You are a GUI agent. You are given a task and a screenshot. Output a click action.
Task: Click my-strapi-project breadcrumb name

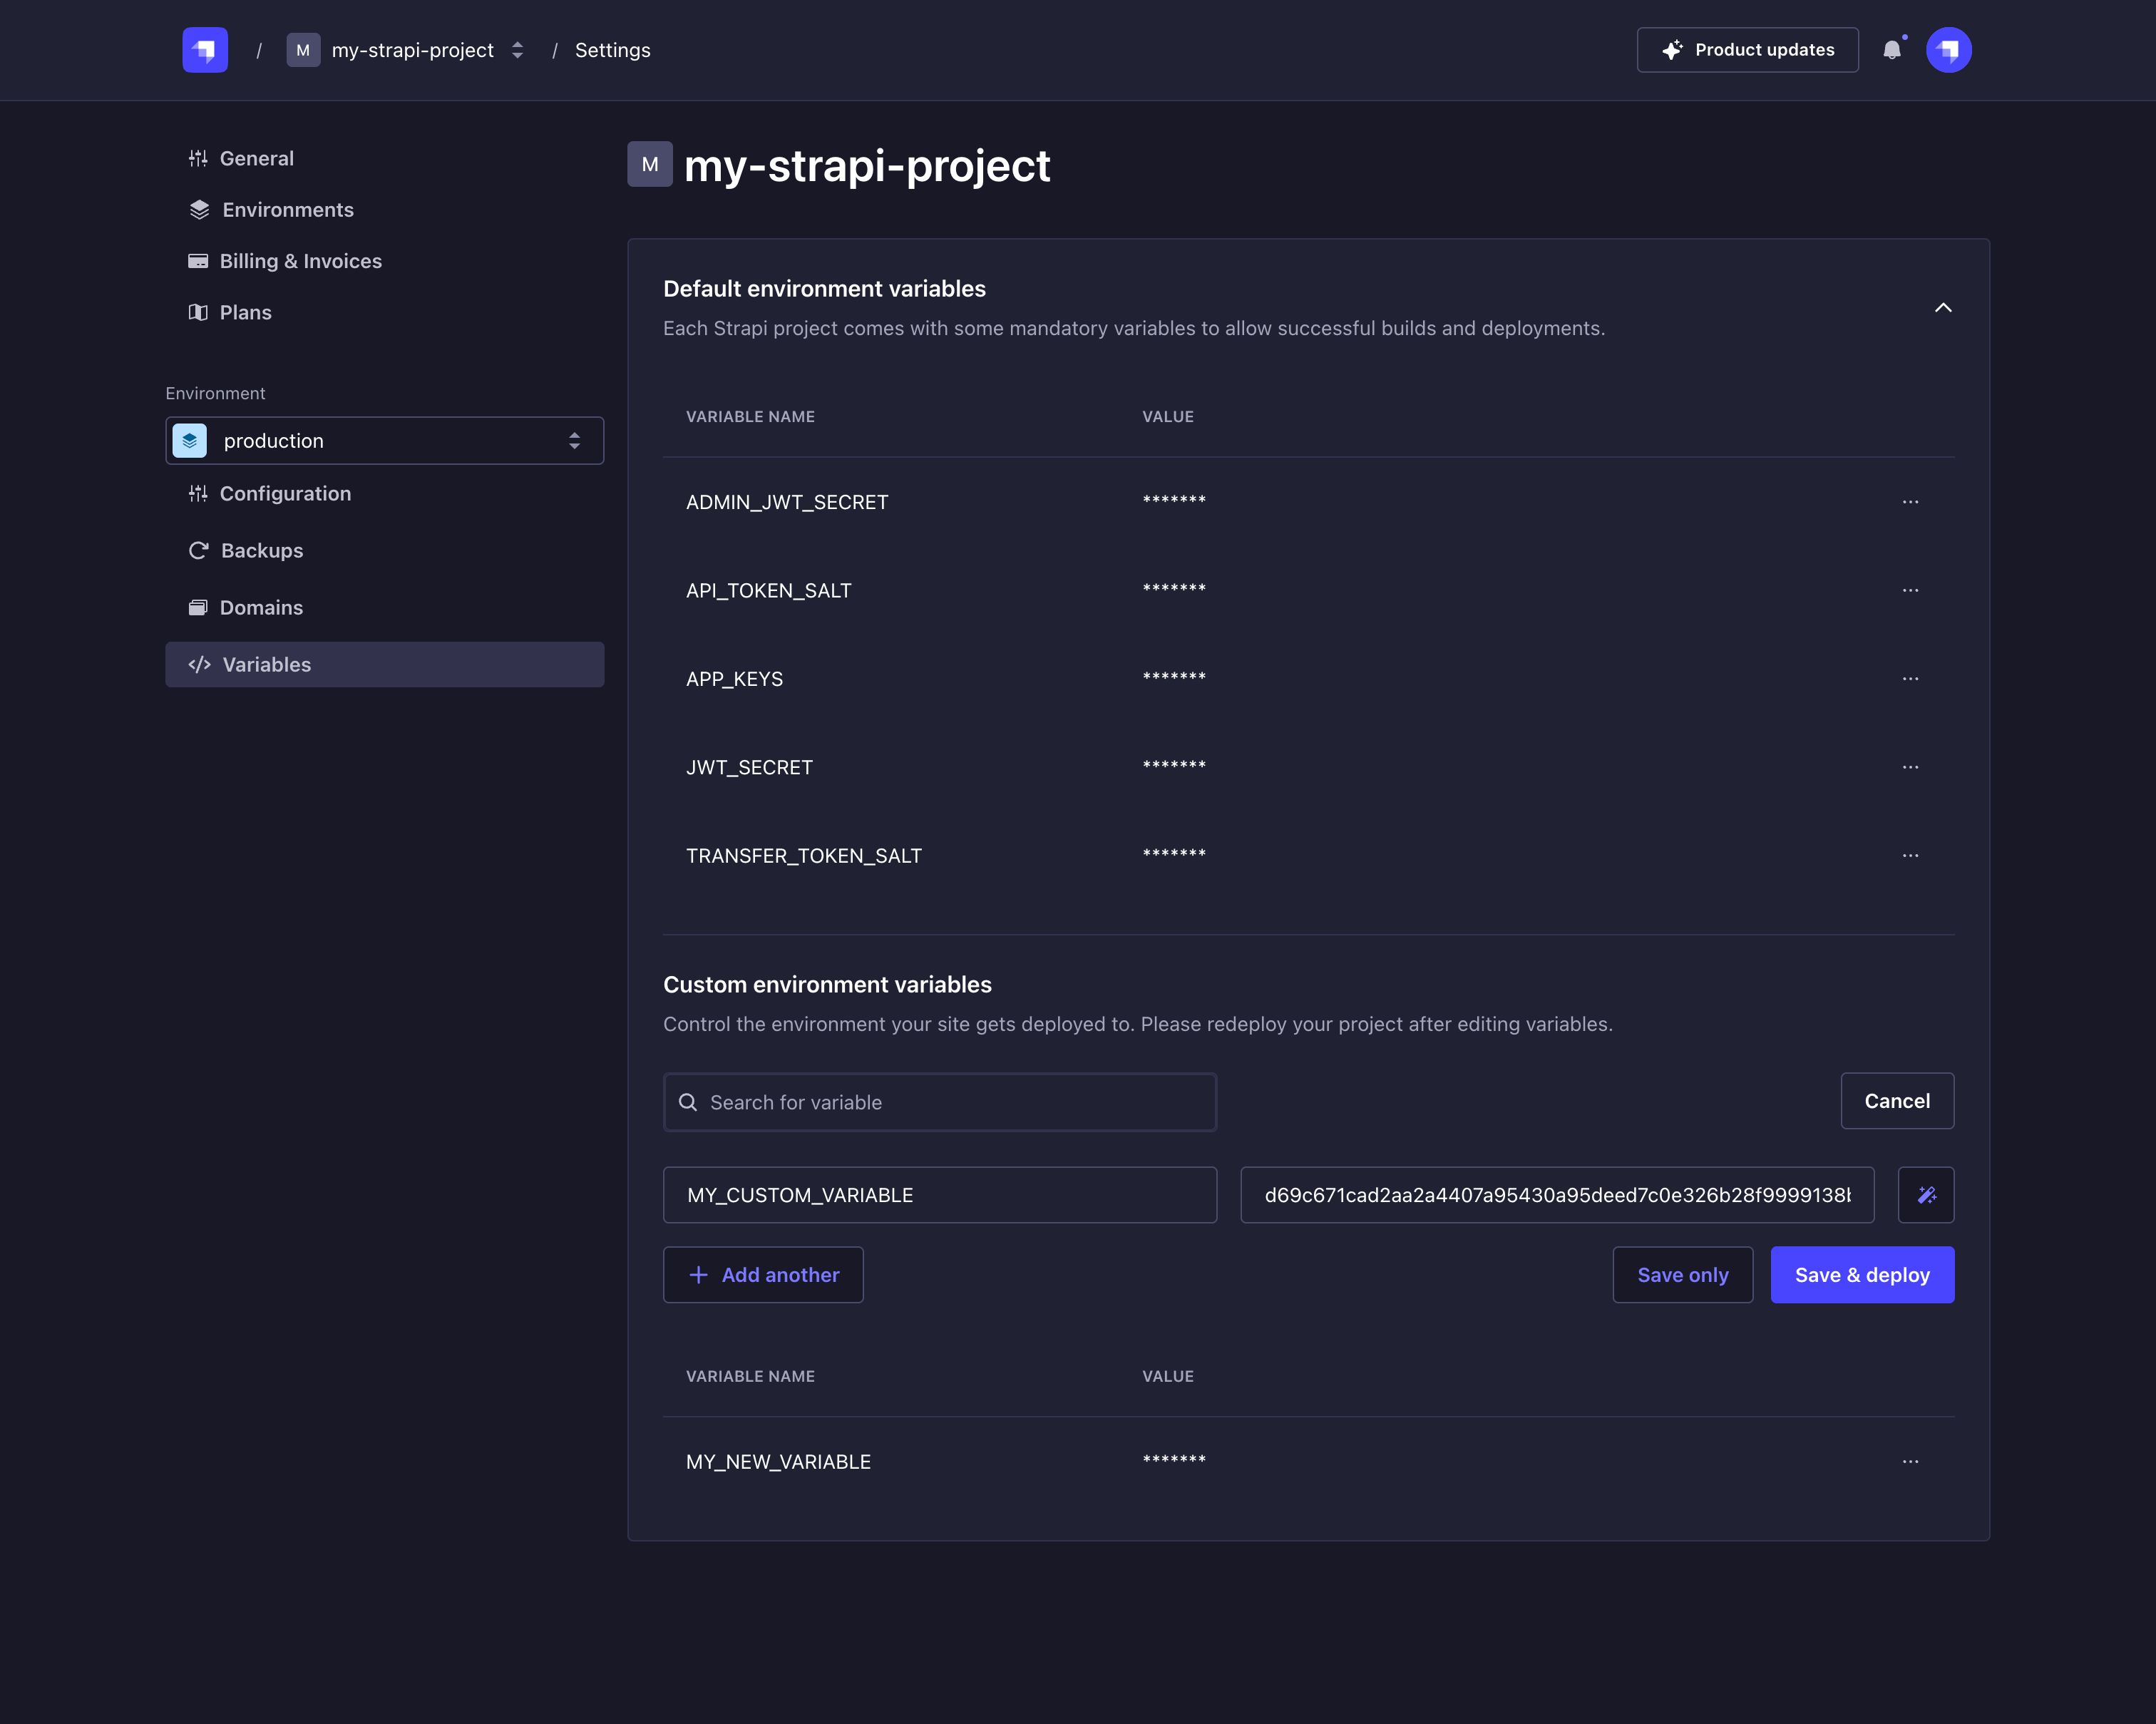413,50
